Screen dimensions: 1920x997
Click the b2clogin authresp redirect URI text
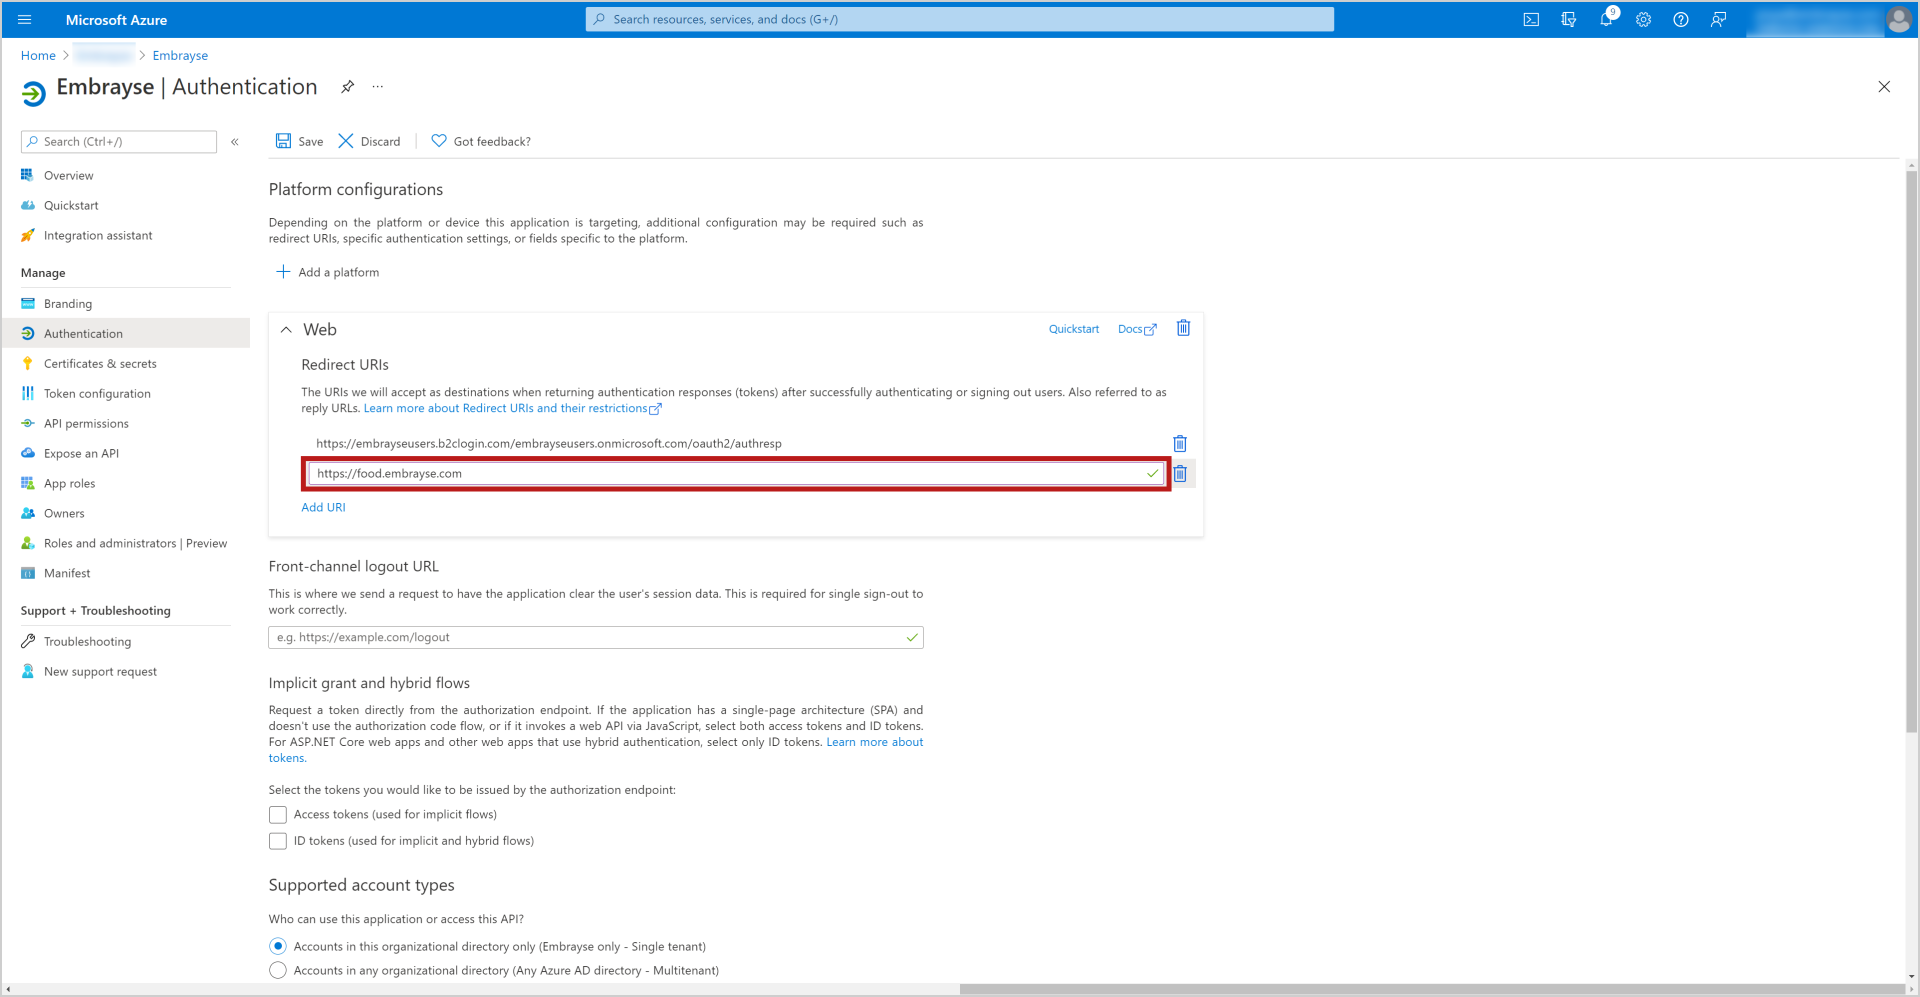[549, 443]
